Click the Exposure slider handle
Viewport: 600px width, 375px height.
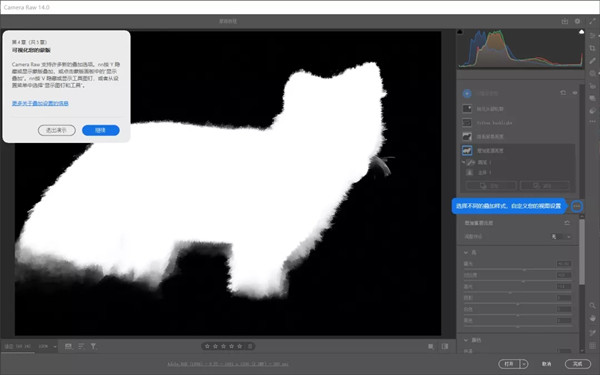click(524, 270)
